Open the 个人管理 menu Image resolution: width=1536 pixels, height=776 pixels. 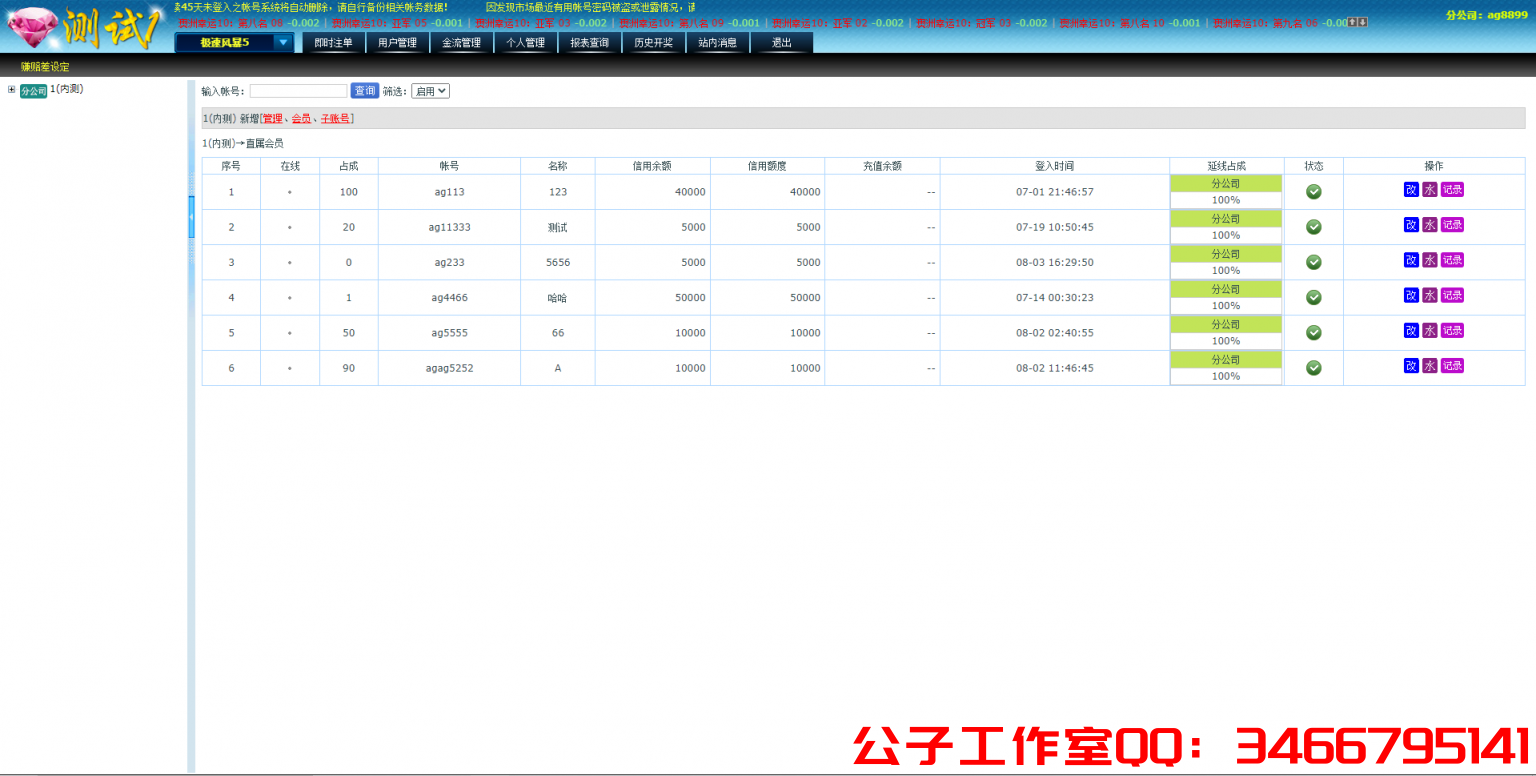tap(525, 42)
